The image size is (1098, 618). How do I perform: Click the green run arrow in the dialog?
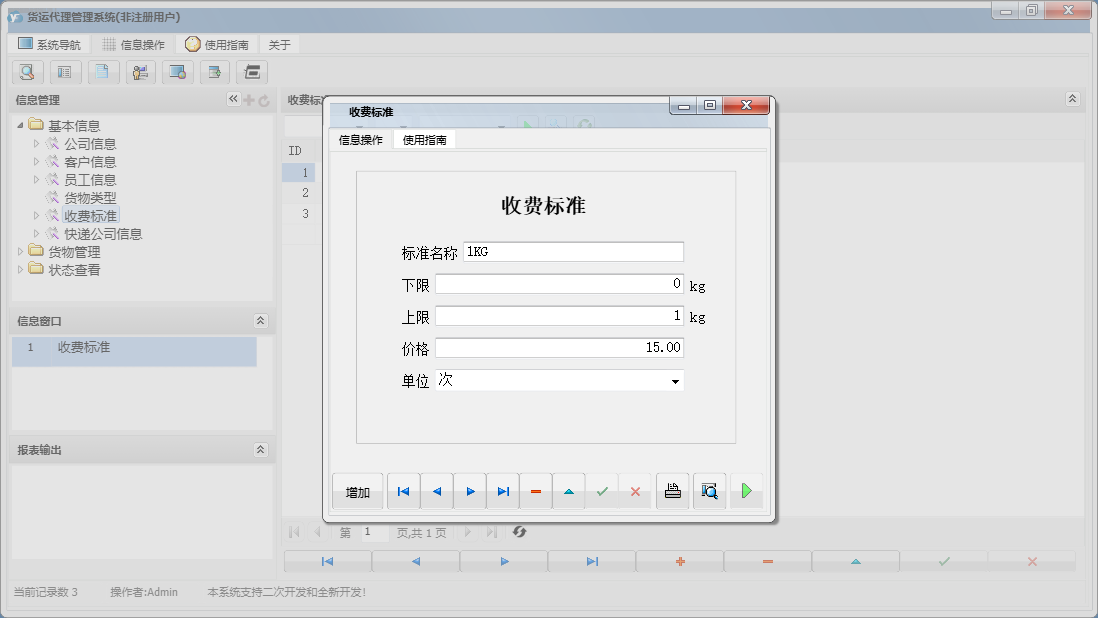(x=747, y=490)
